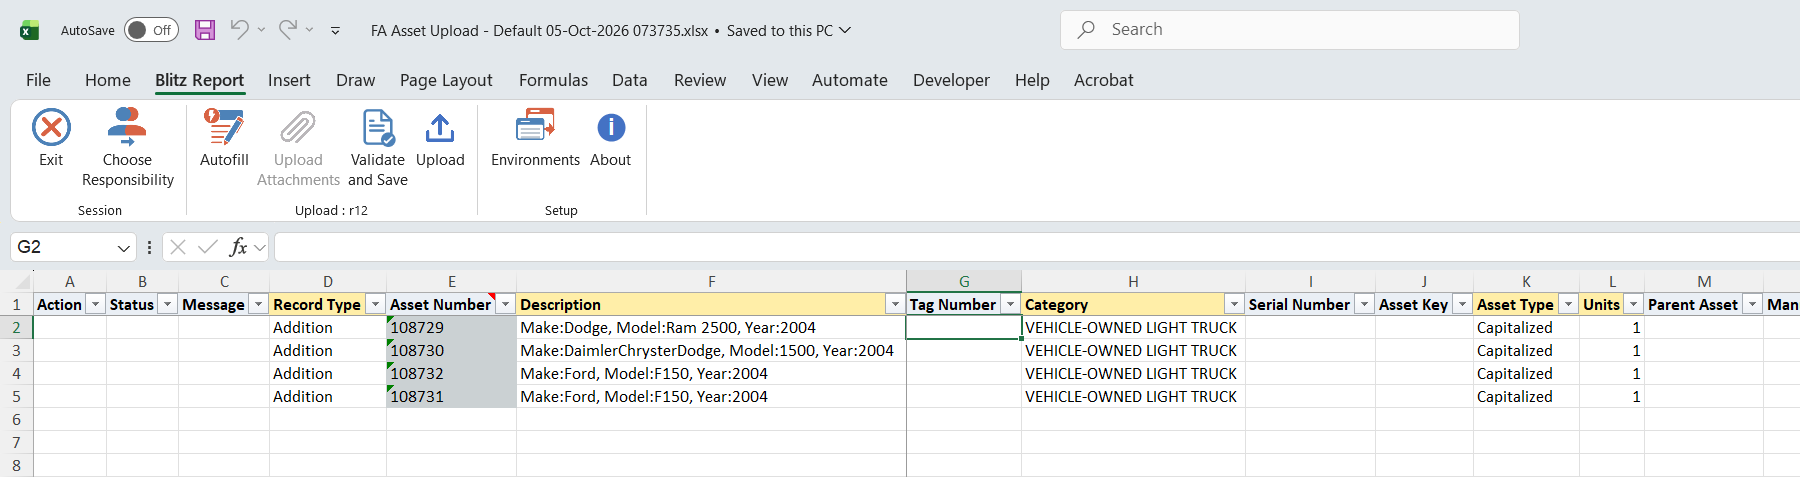This screenshot has width=1800, height=477.
Task: Select the Dodge Ram 2500 description cell
Action: tap(711, 327)
